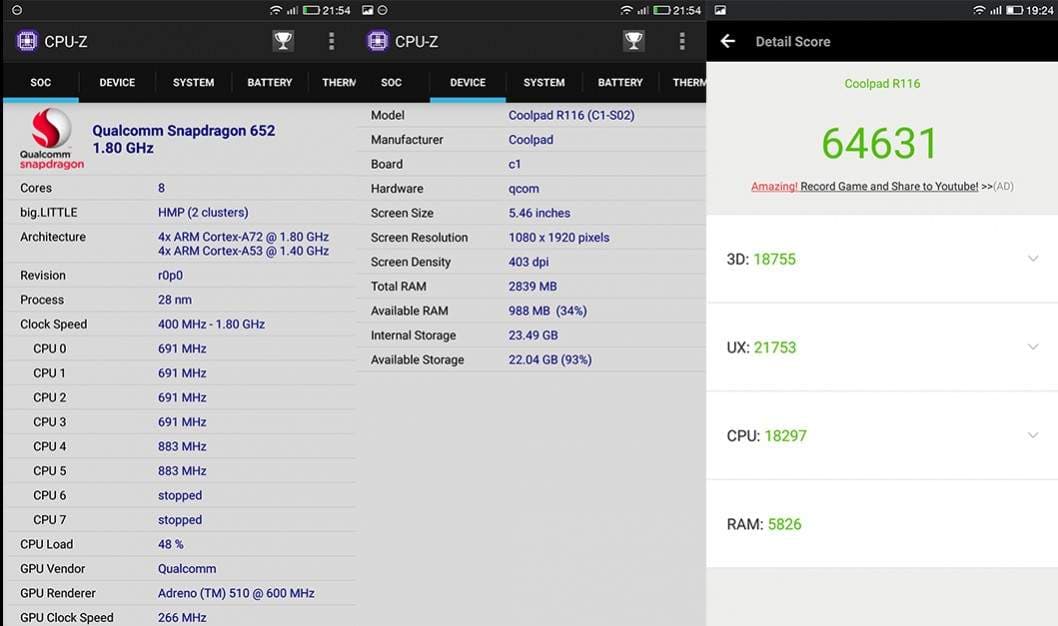Tap CPU Load value 48 %
Viewport: 1058px width, 626px height.
pyautogui.click(x=171, y=544)
